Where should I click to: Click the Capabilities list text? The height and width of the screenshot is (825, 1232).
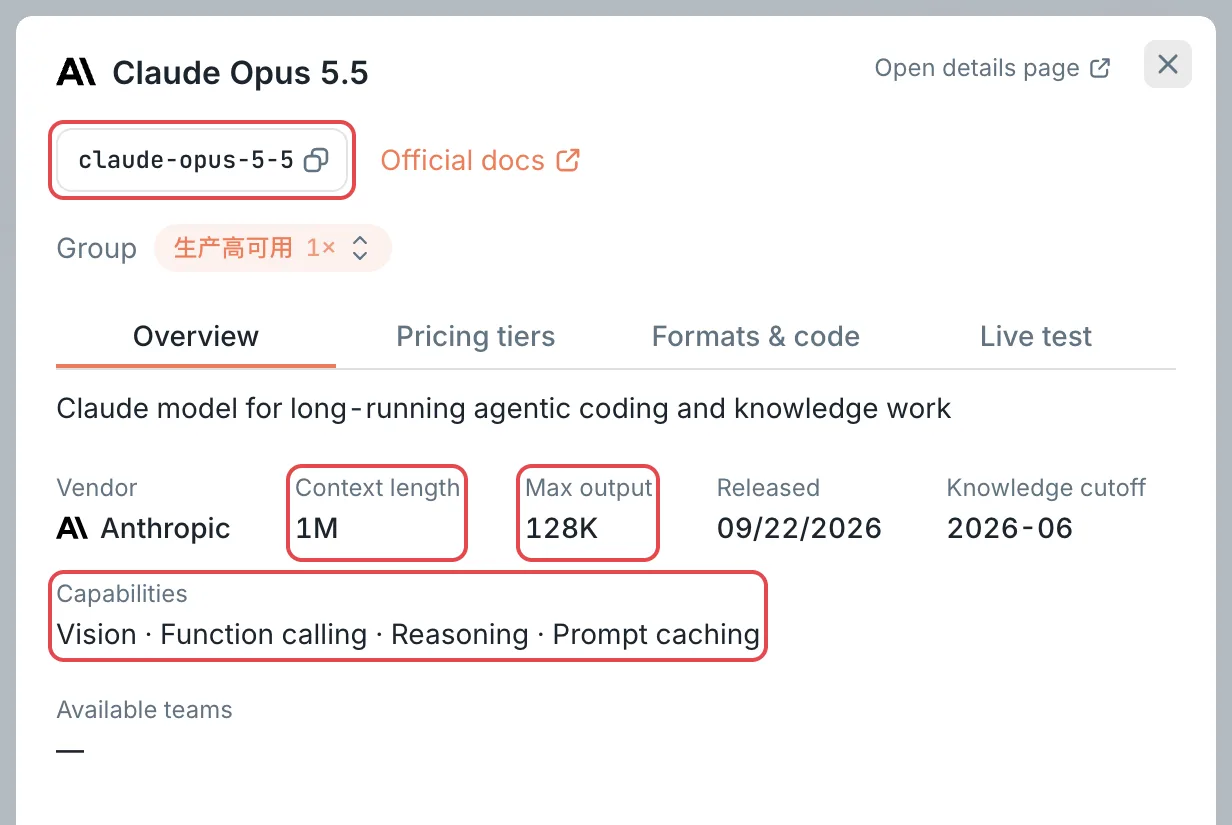pyautogui.click(x=408, y=634)
